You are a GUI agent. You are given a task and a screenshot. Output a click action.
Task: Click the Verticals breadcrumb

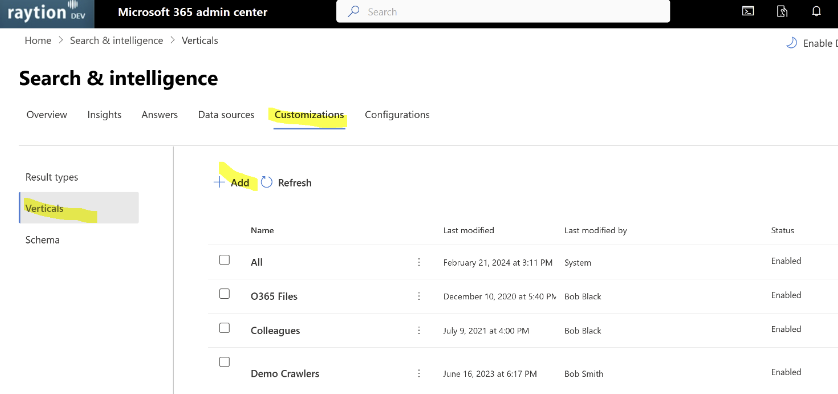tap(200, 41)
